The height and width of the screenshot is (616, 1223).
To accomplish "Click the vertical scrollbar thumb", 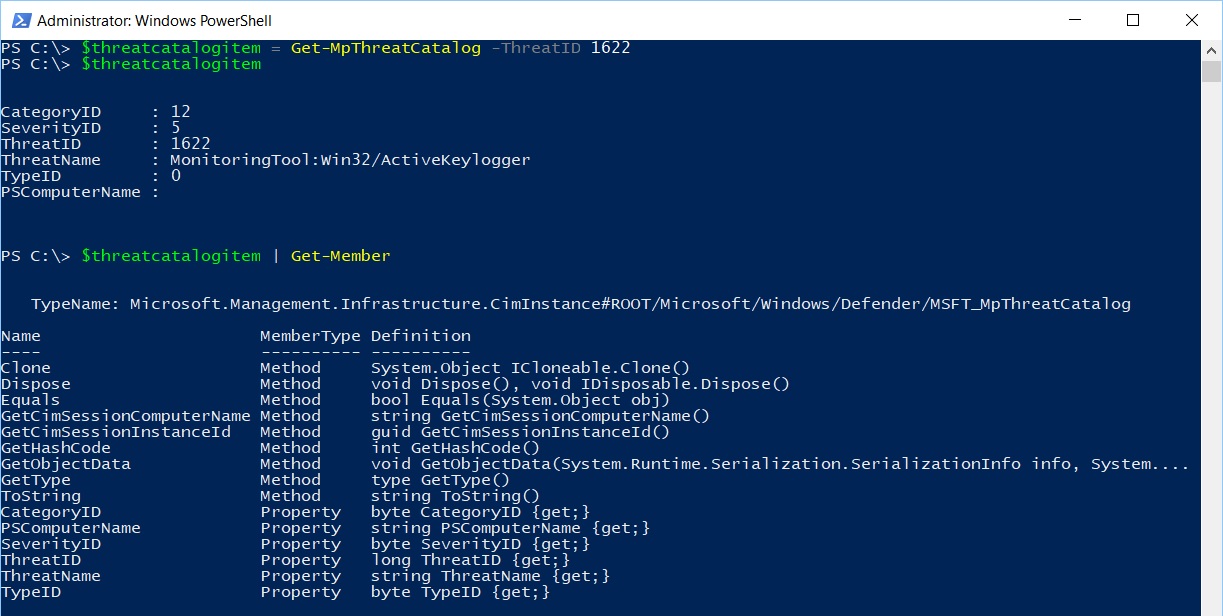I will (x=1212, y=71).
